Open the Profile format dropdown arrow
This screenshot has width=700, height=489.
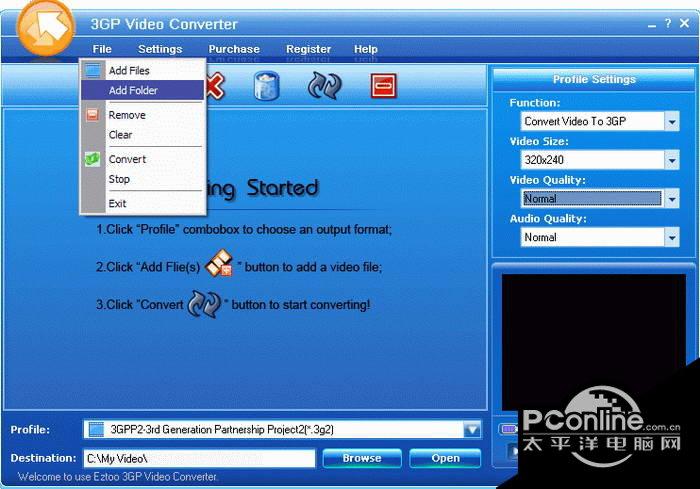tap(472, 430)
